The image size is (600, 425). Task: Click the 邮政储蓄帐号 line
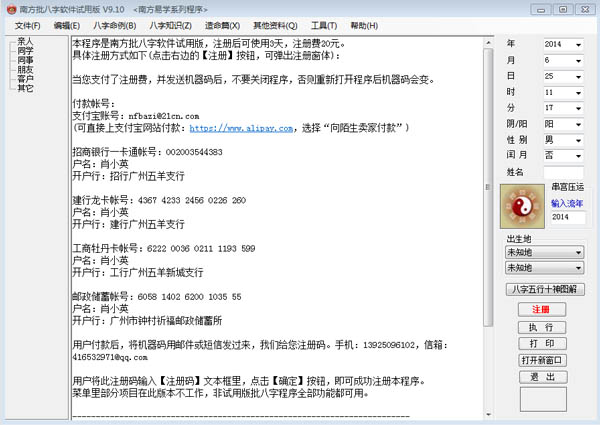pyautogui.click(x=157, y=297)
